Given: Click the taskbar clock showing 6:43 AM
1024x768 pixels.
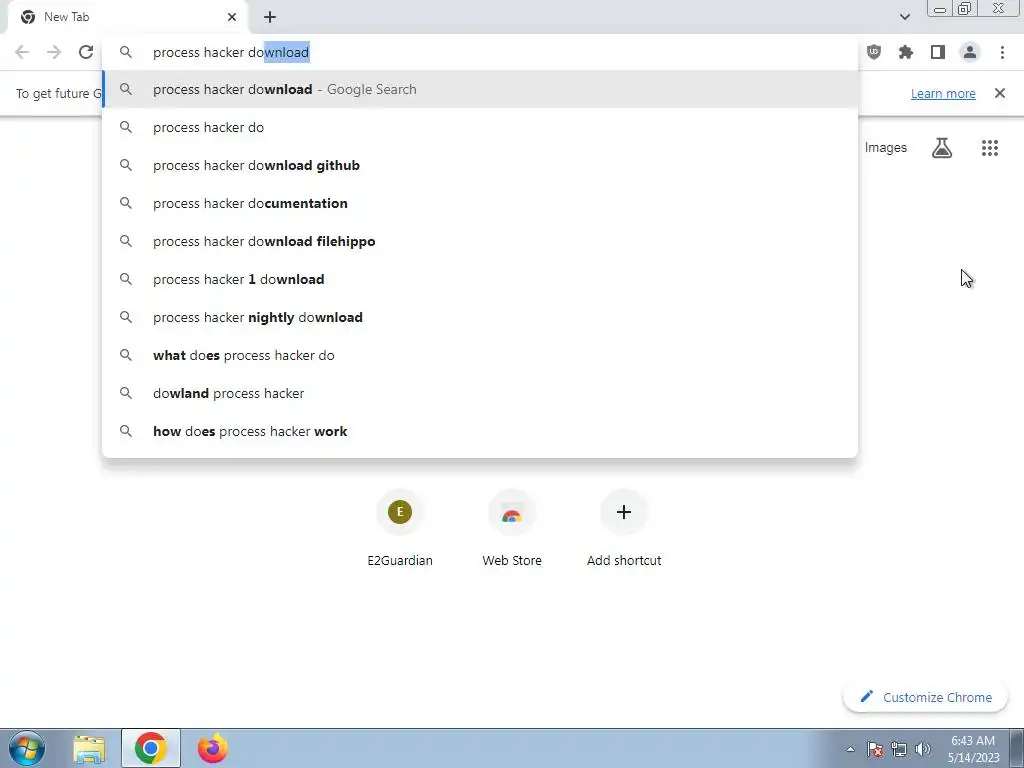Looking at the screenshot, I should tap(973, 749).
